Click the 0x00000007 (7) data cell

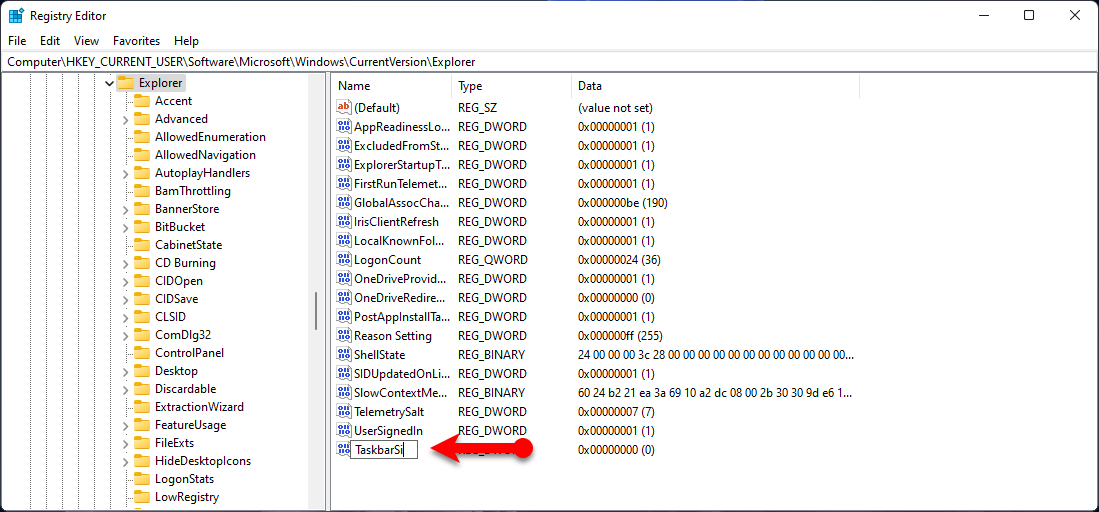[x=616, y=411]
